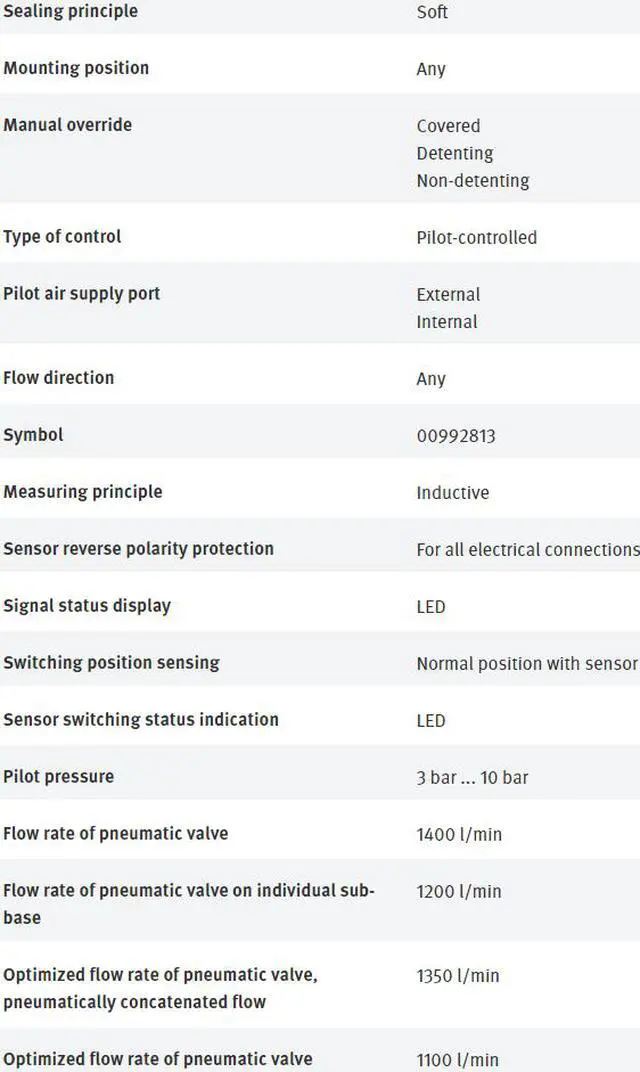Click LED value for Sensor switching status
This screenshot has height=1072, width=640.
[431, 721]
